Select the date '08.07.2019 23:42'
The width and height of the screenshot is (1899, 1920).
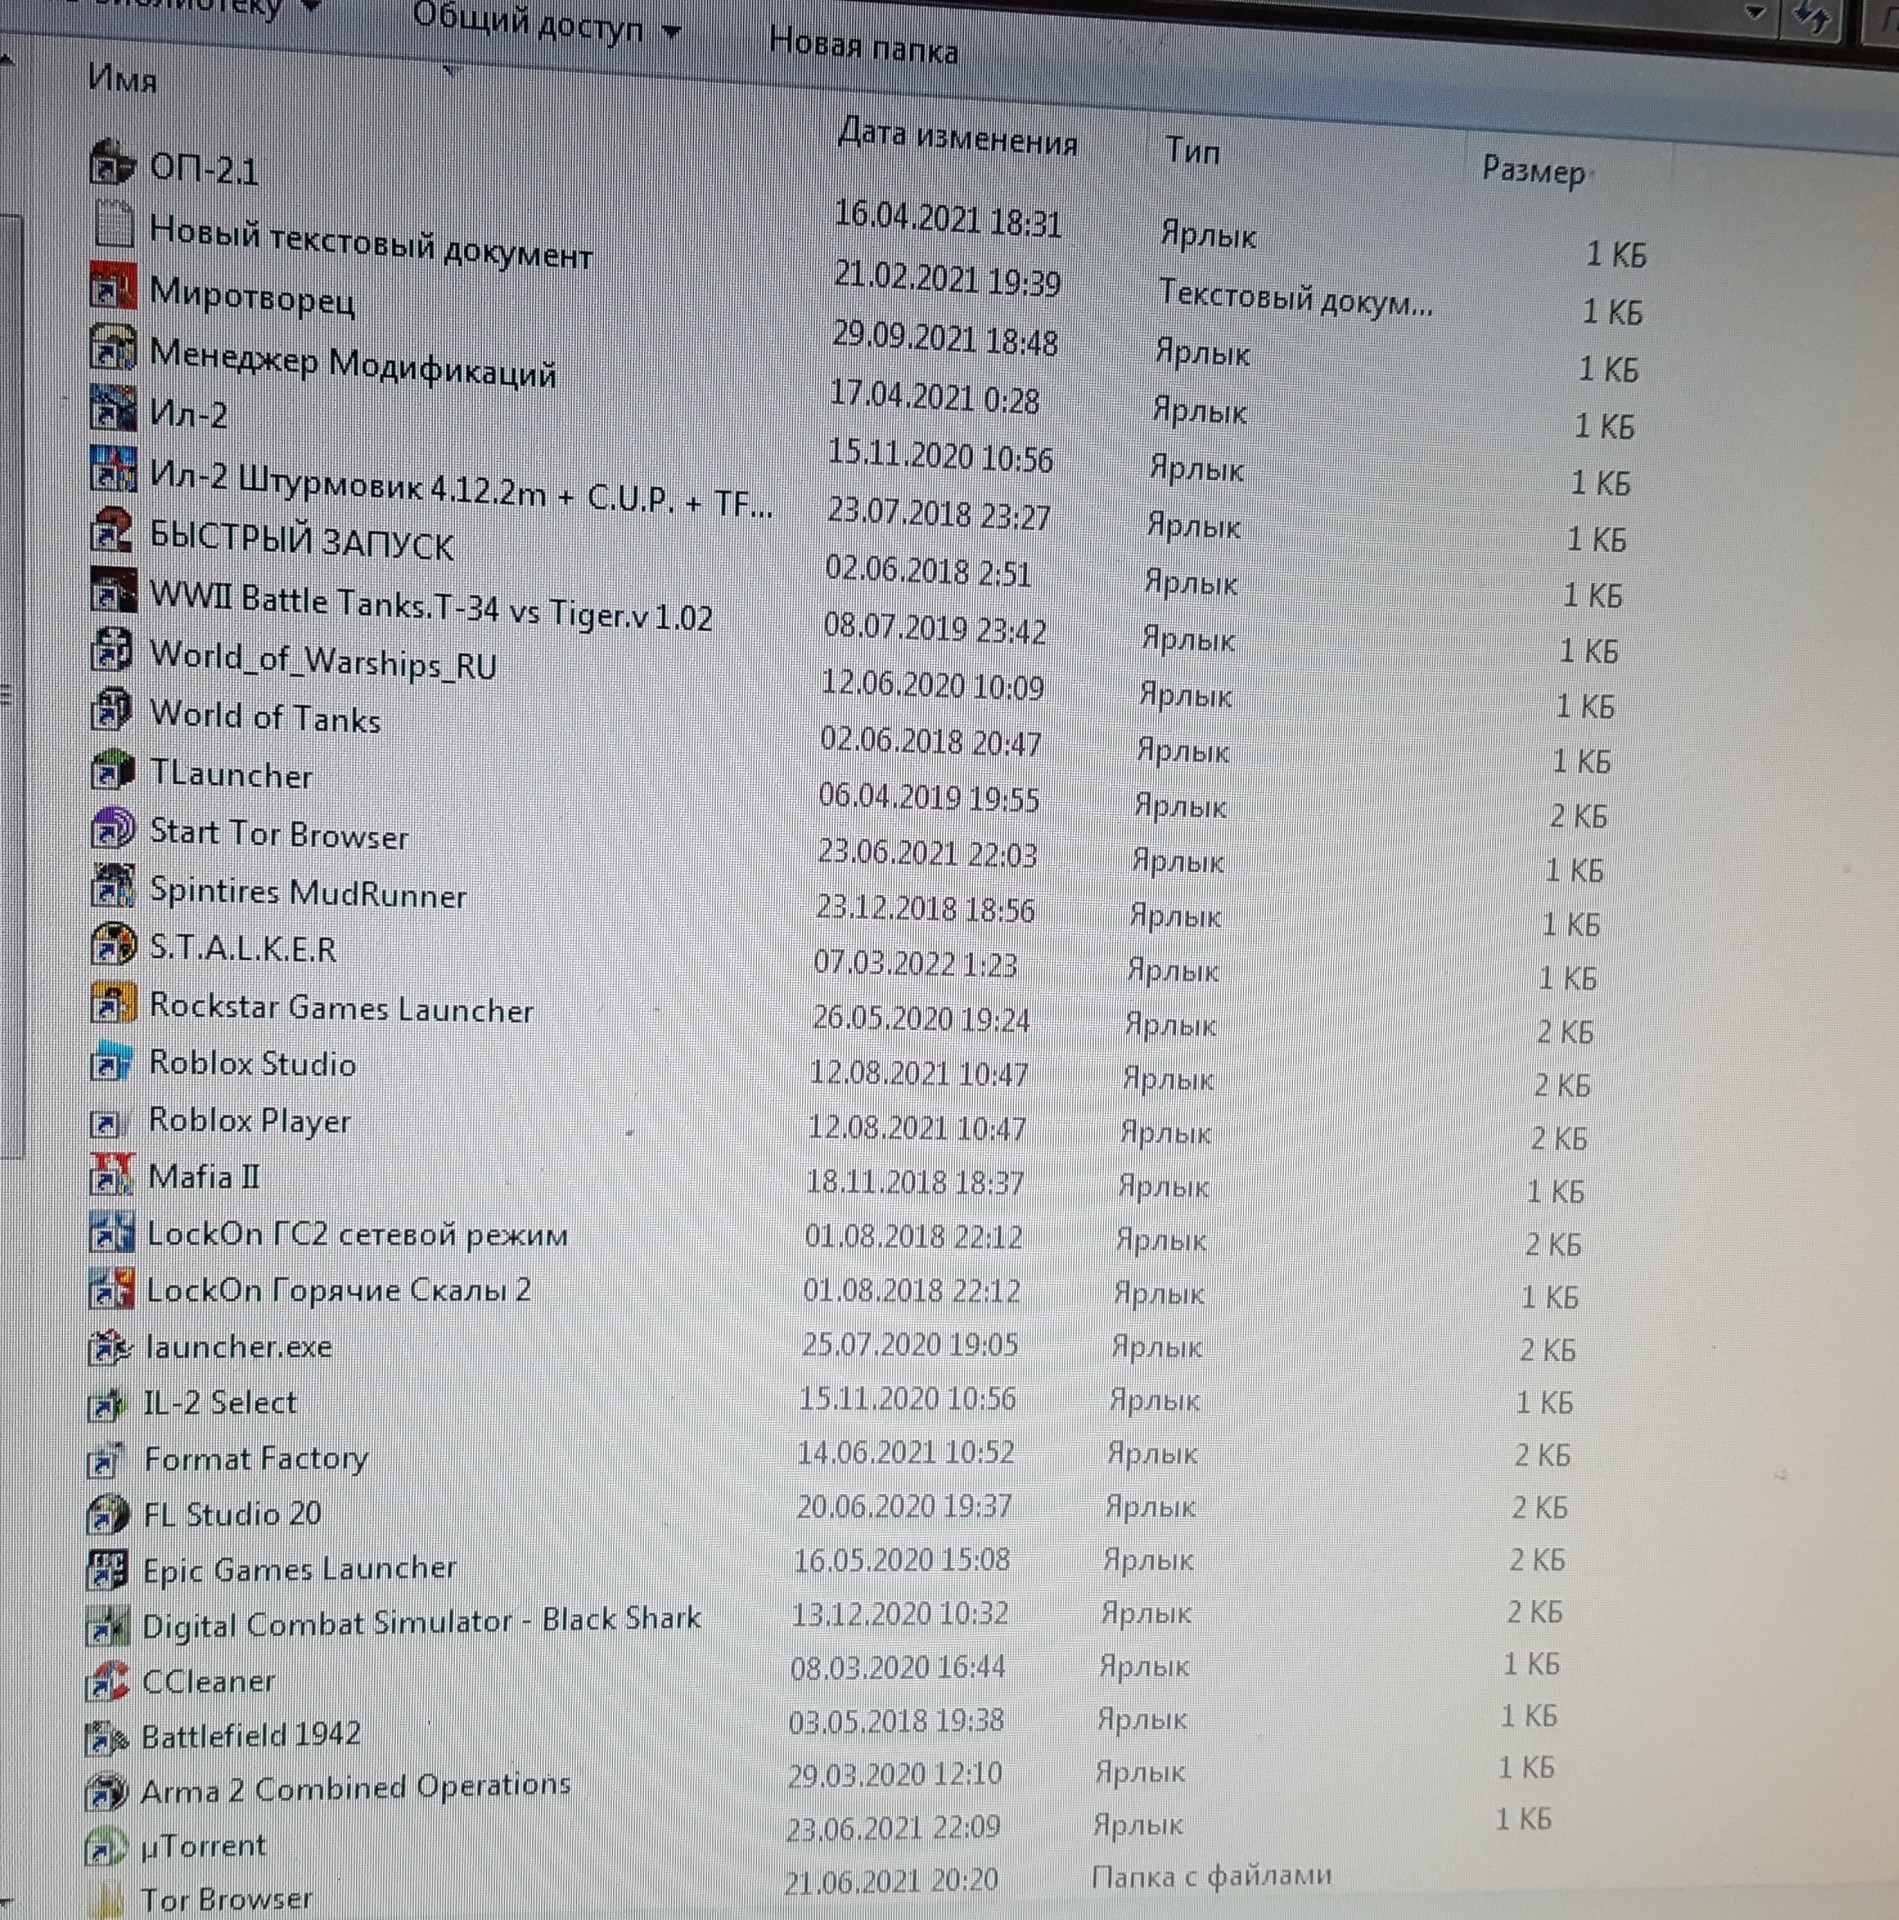click(934, 629)
